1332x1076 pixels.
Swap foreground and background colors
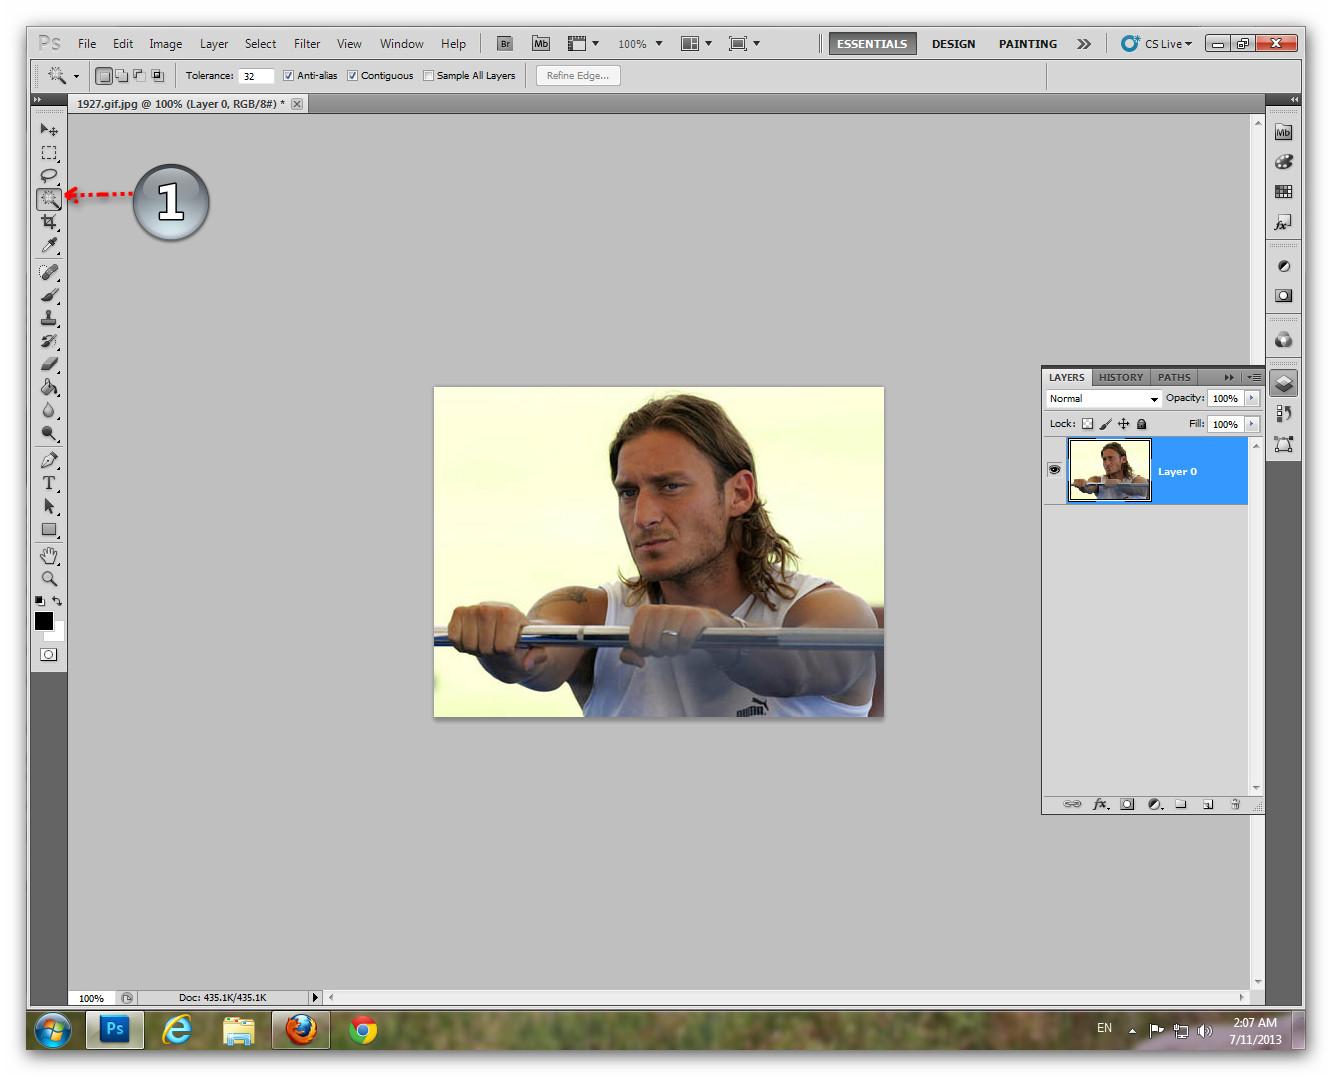(x=57, y=601)
